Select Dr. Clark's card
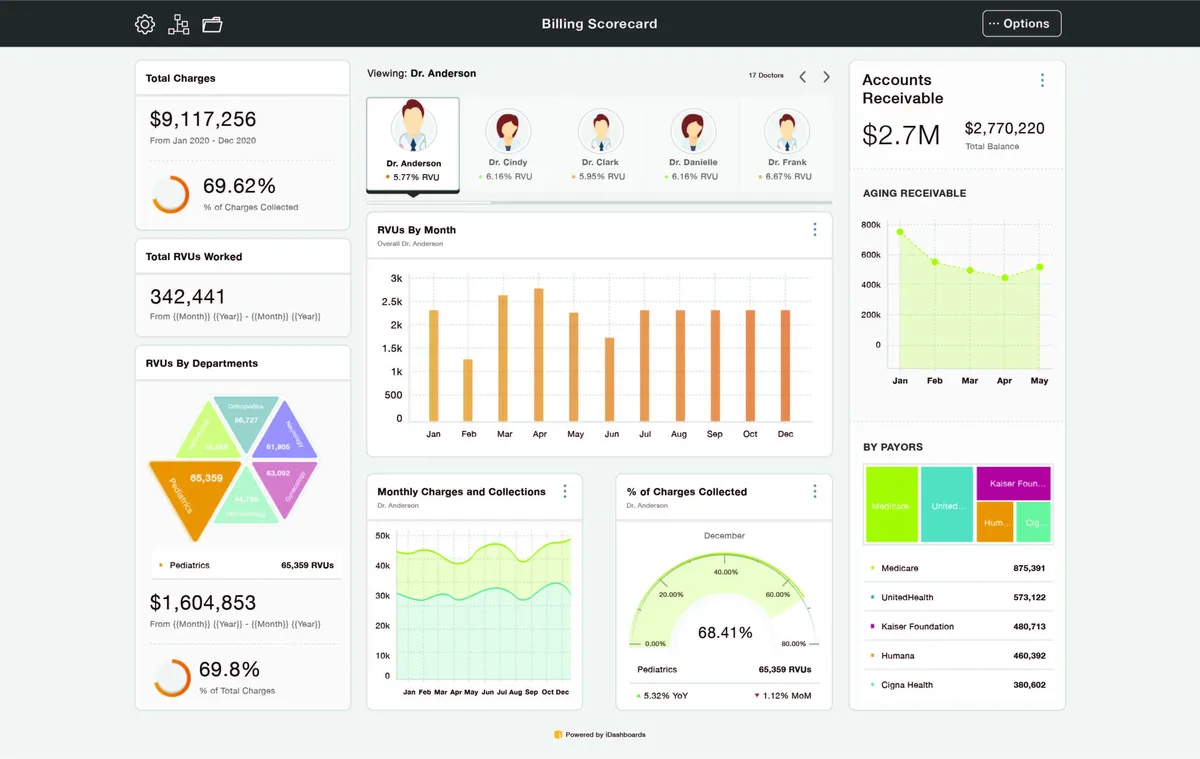The image size is (1200, 759). 600,143
